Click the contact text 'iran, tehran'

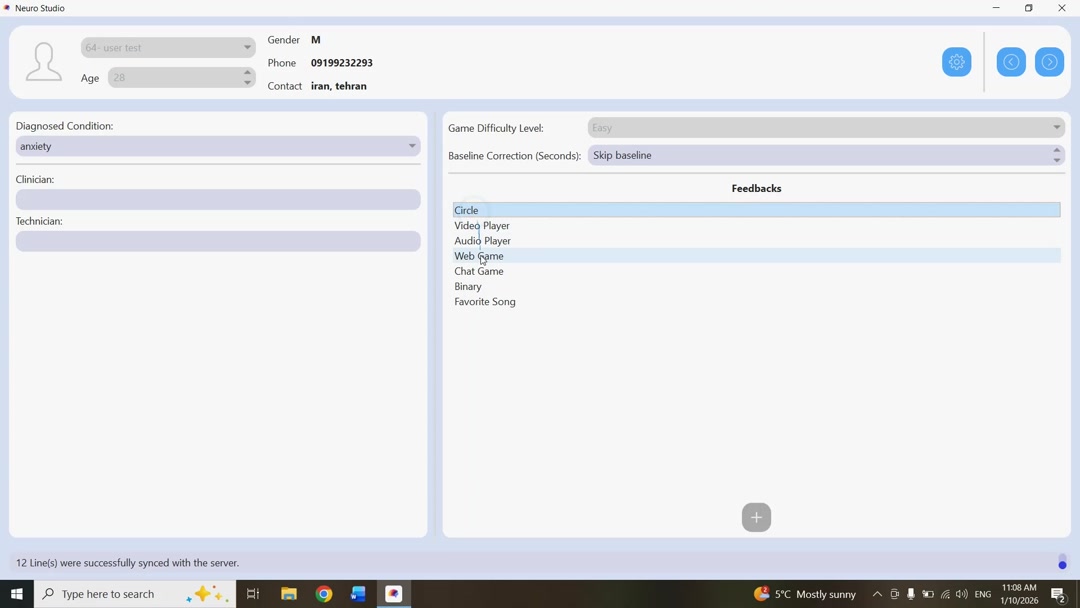[338, 86]
